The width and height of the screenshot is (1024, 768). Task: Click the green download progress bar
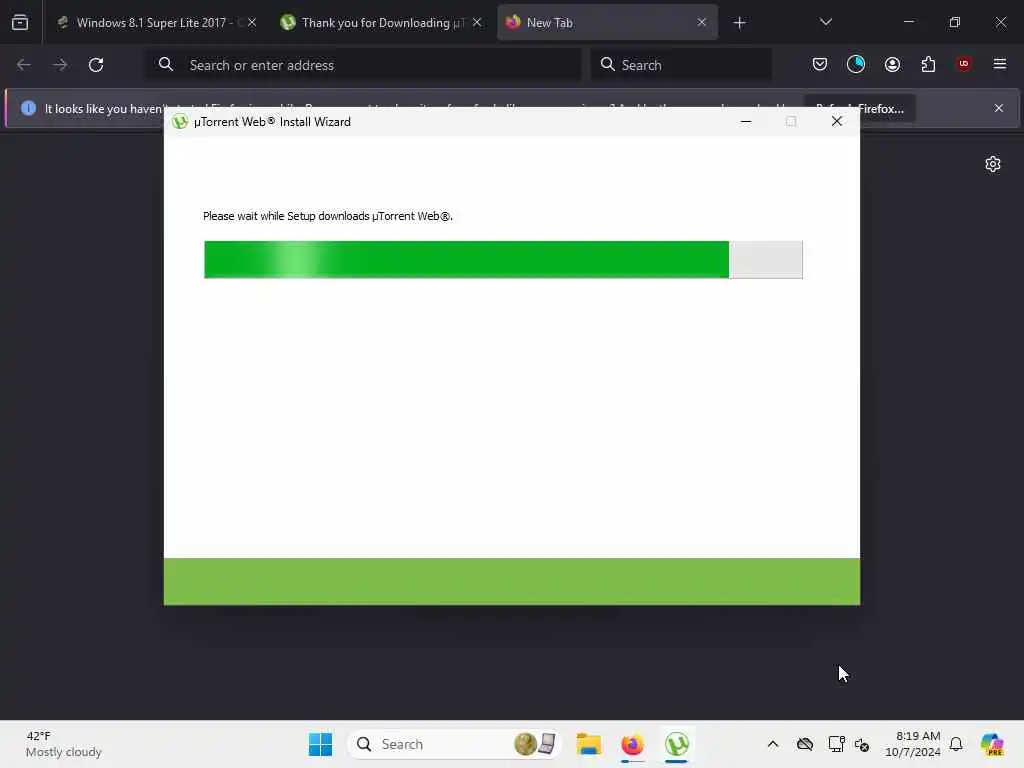(x=504, y=259)
